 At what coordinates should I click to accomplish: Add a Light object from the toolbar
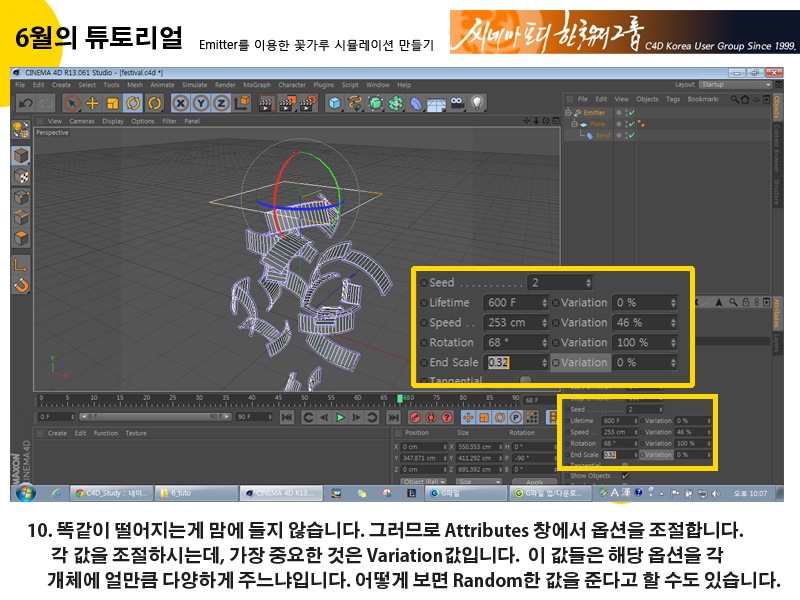point(477,103)
